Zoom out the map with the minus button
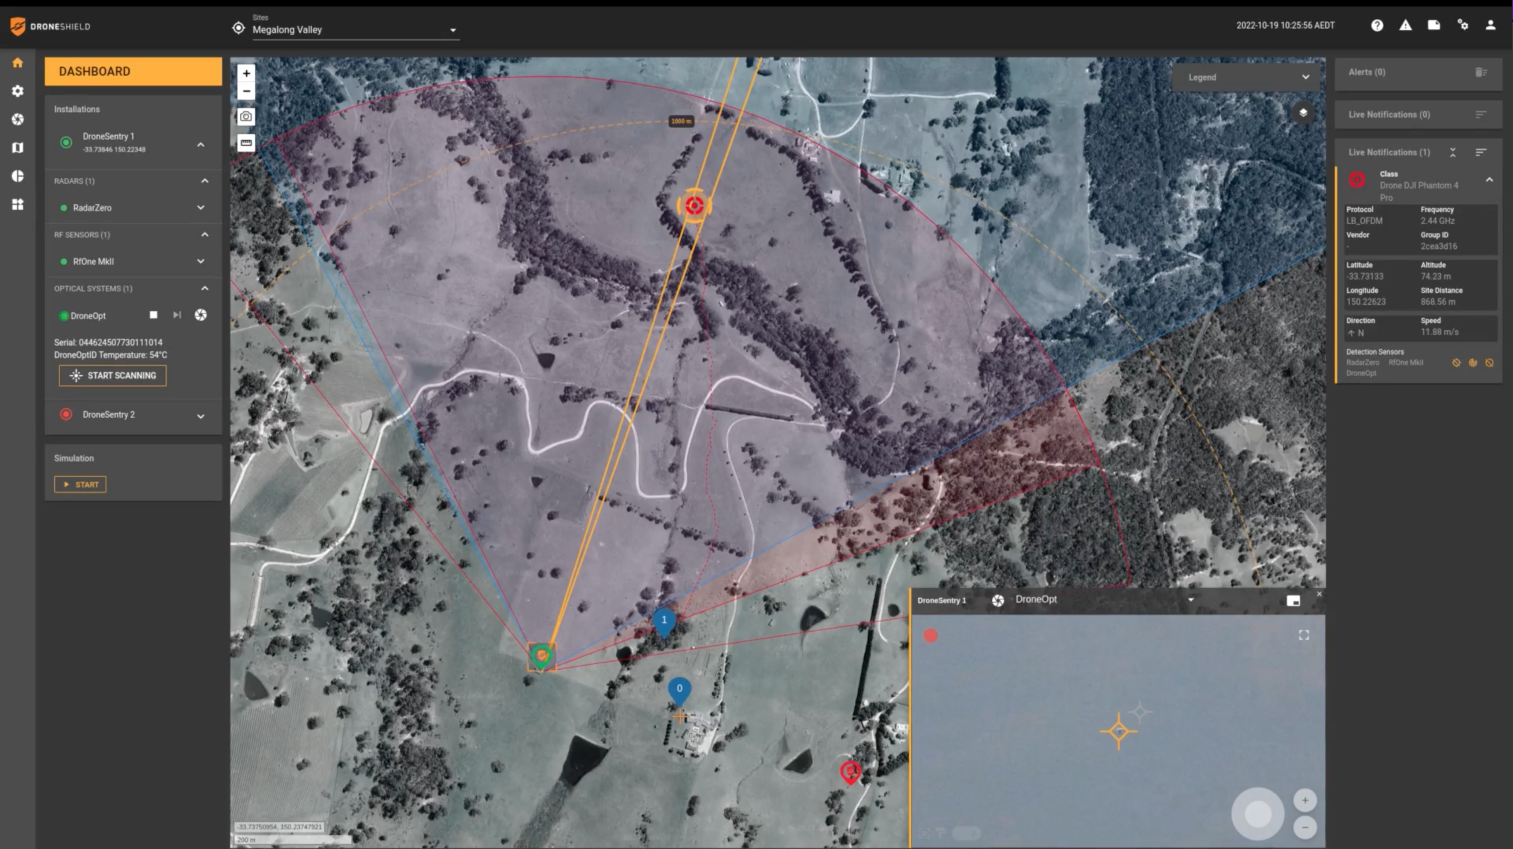This screenshot has width=1513, height=849. click(246, 91)
